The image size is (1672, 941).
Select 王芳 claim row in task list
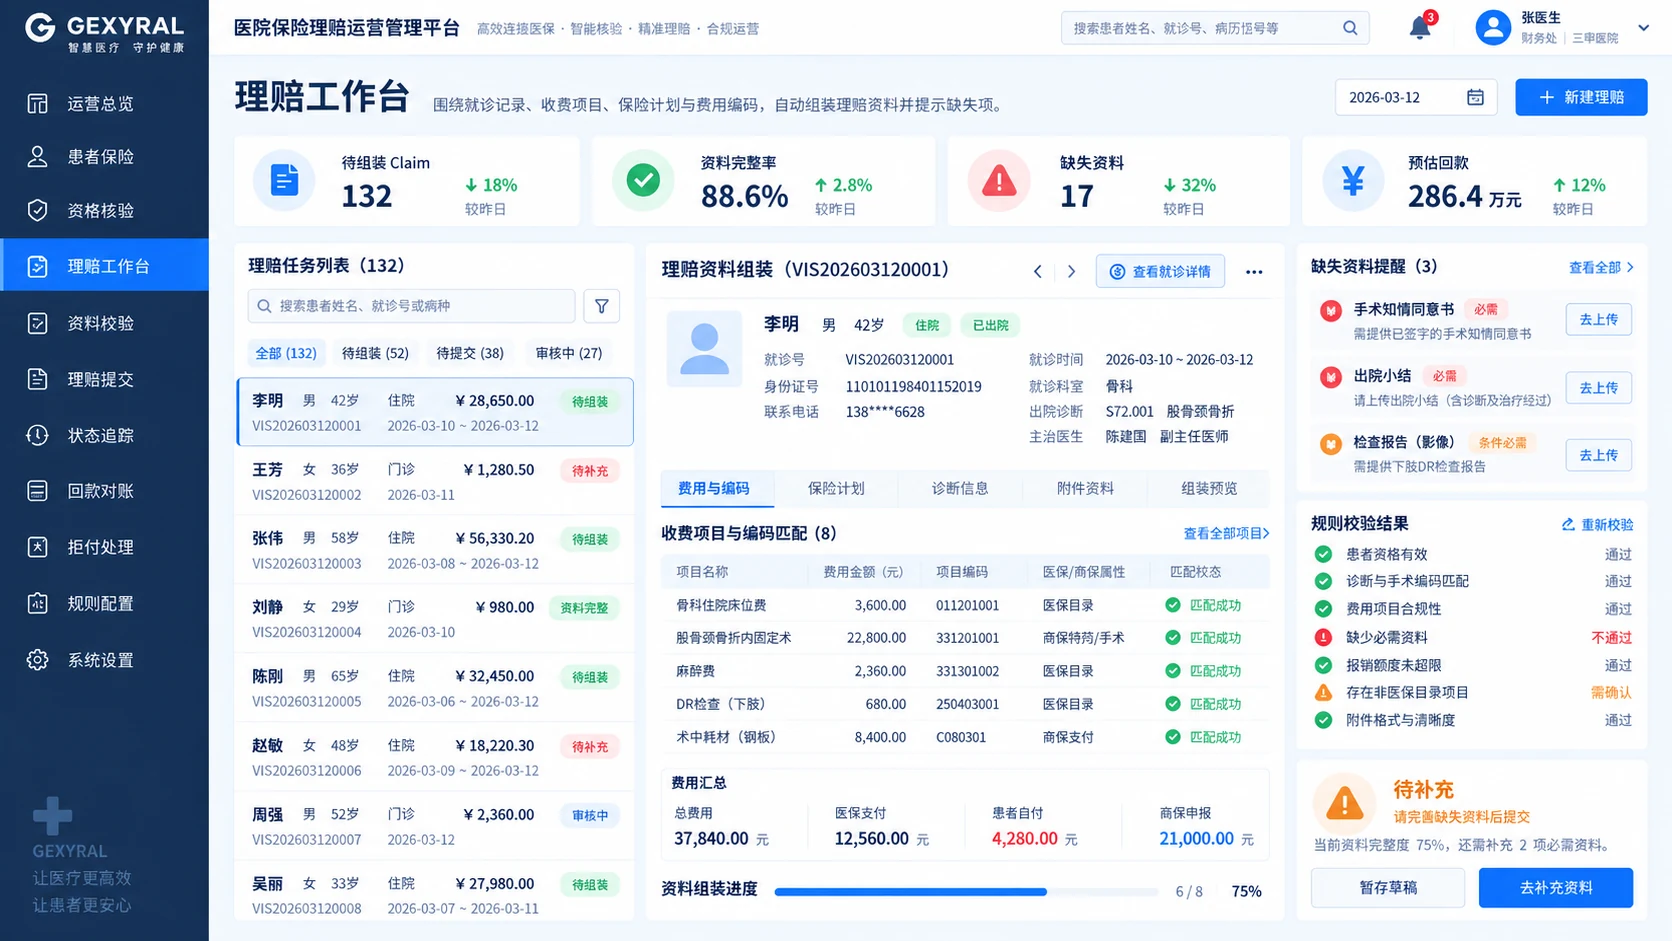point(434,481)
